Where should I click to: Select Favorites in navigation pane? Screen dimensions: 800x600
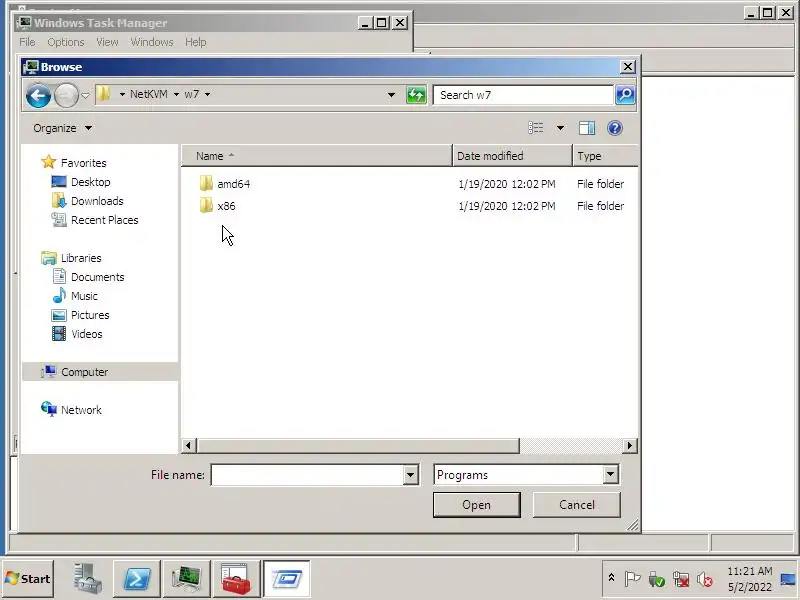[x=83, y=163]
